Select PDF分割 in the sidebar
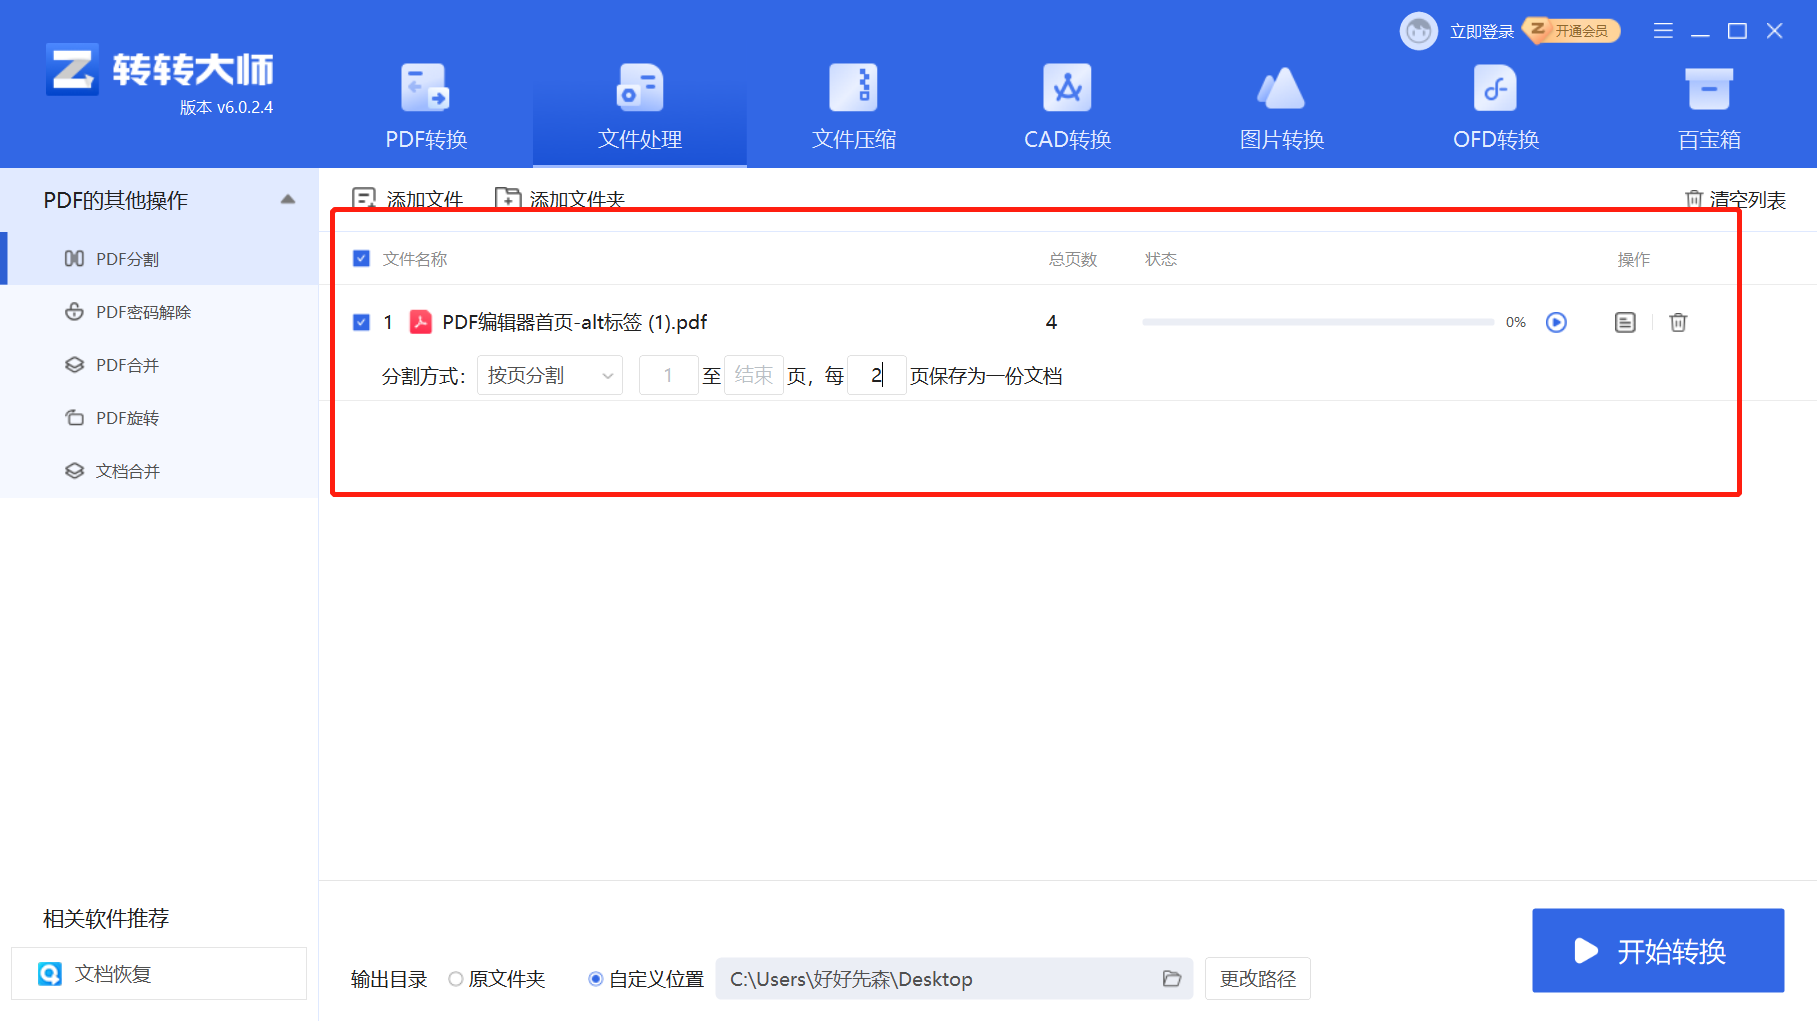The width and height of the screenshot is (1817, 1021). click(x=160, y=259)
